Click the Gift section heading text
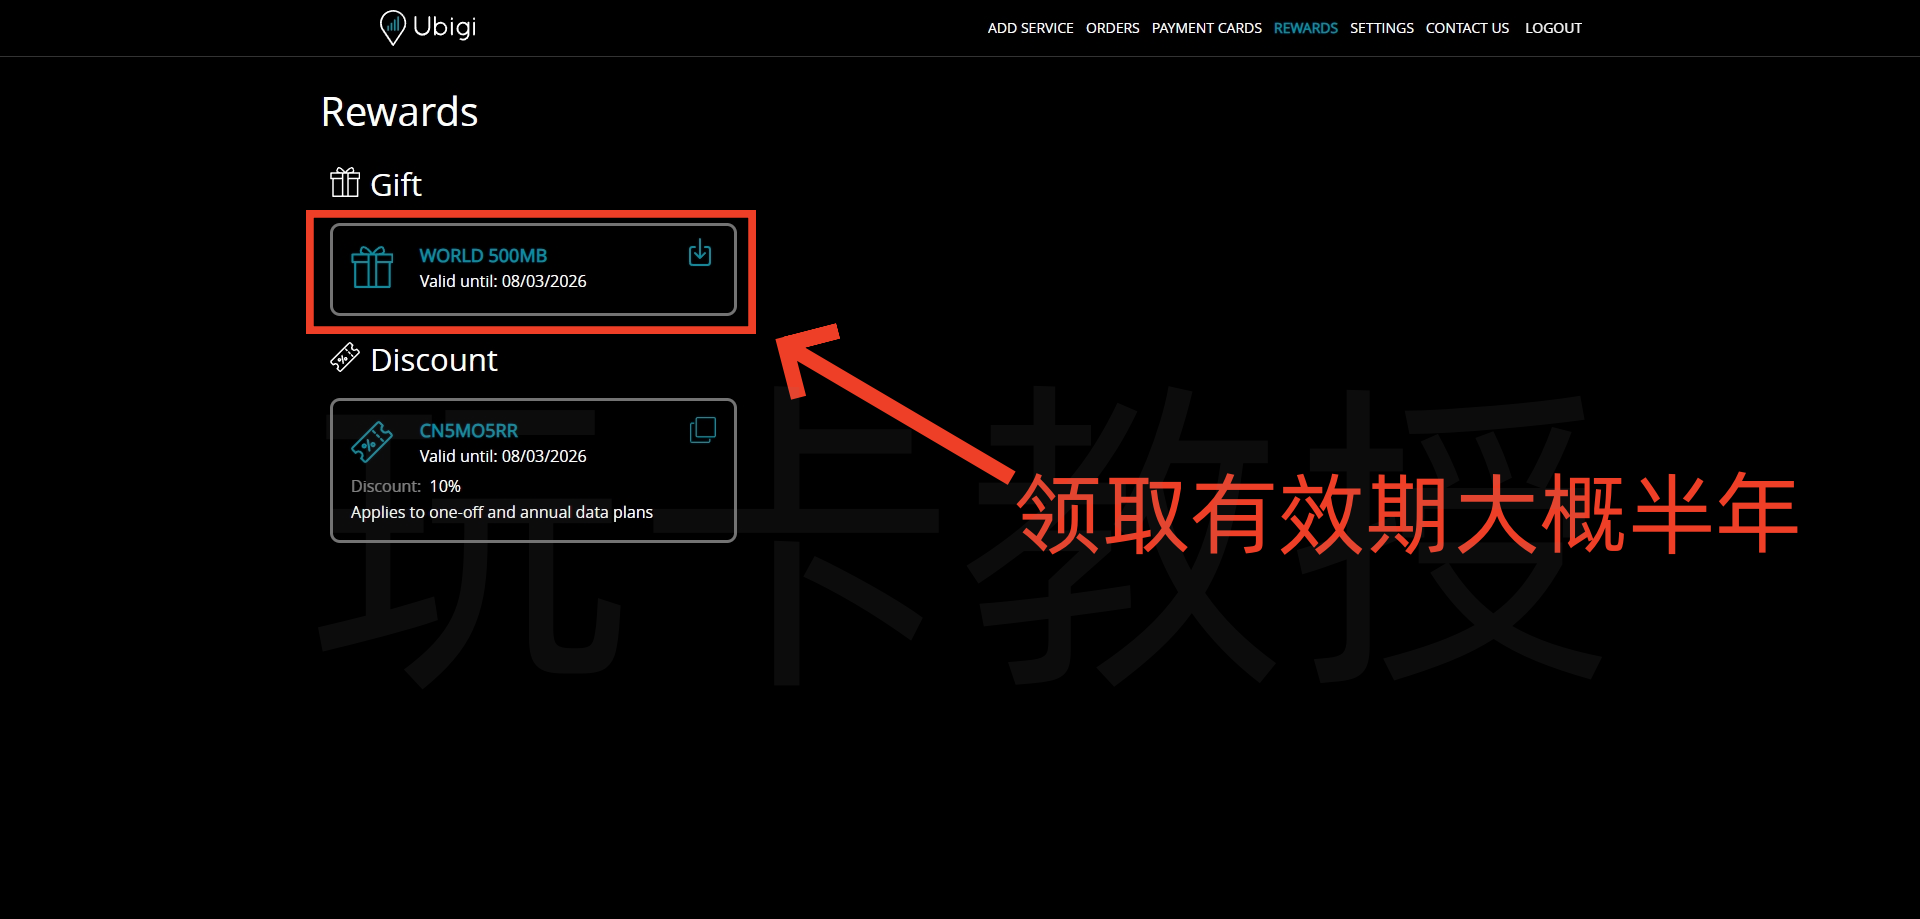The width and height of the screenshot is (1920, 919). pos(396,185)
